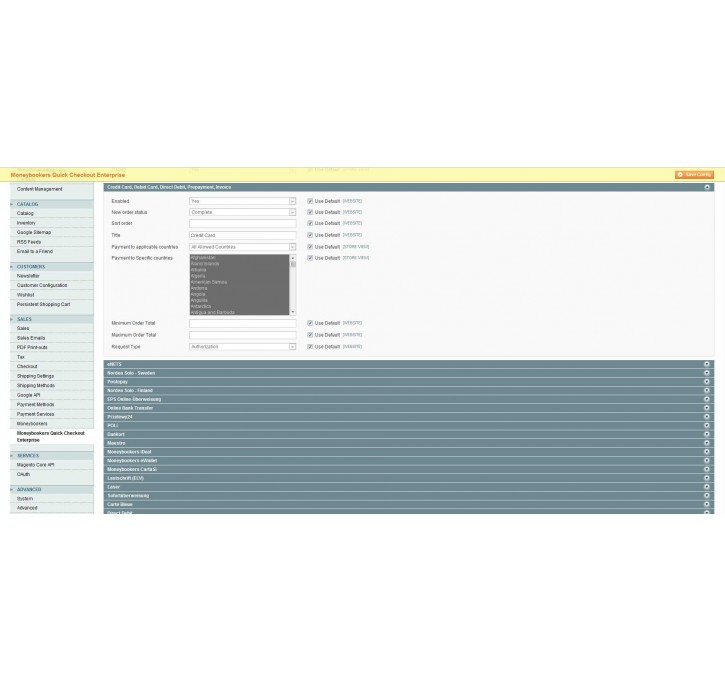Screen dimensions: 725x680
Task: Expand the Dankort section header
Action: pos(408,435)
